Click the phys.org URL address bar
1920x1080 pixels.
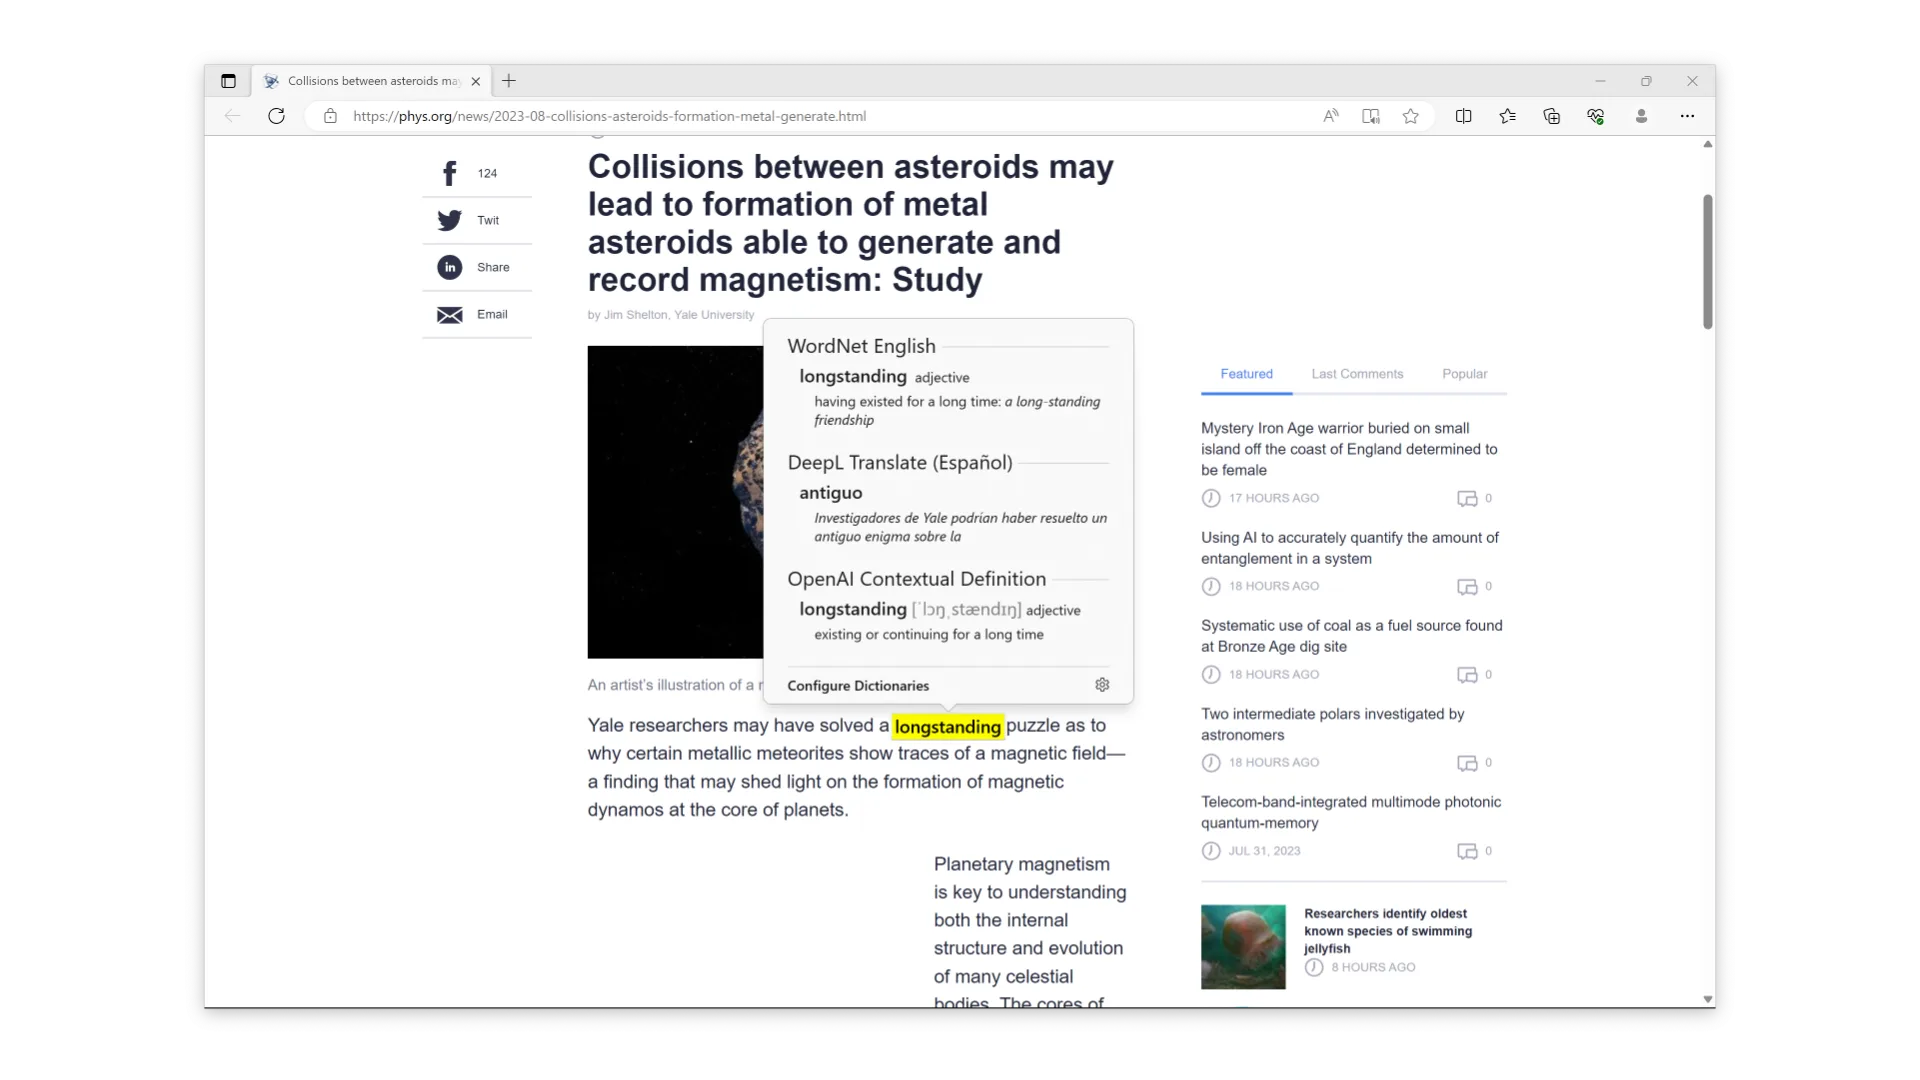point(609,116)
